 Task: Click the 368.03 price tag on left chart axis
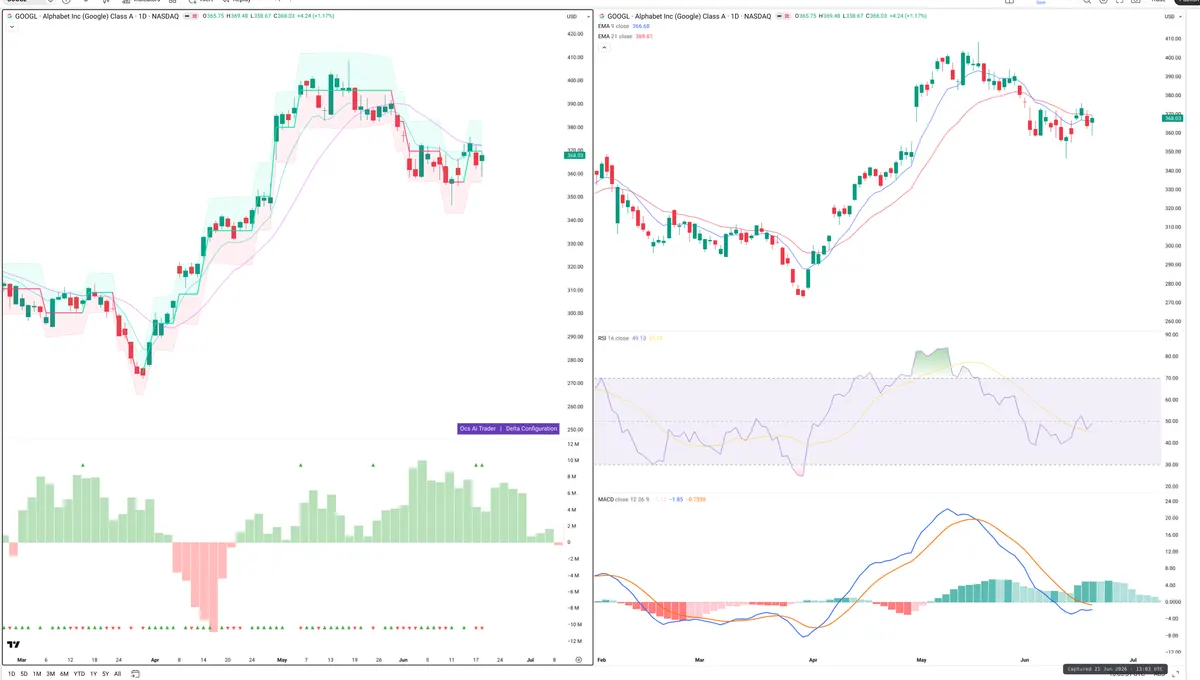[x=574, y=155]
